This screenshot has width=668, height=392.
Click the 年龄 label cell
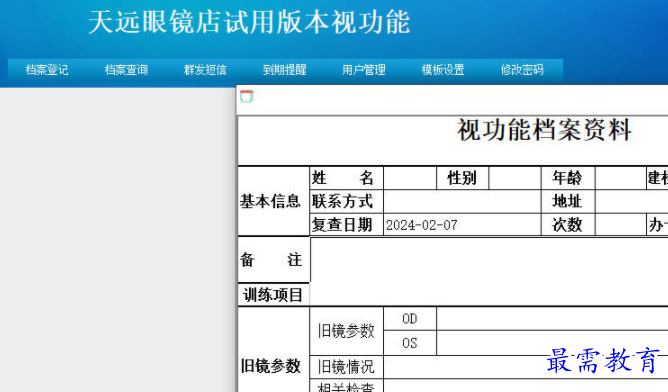coord(567,178)
